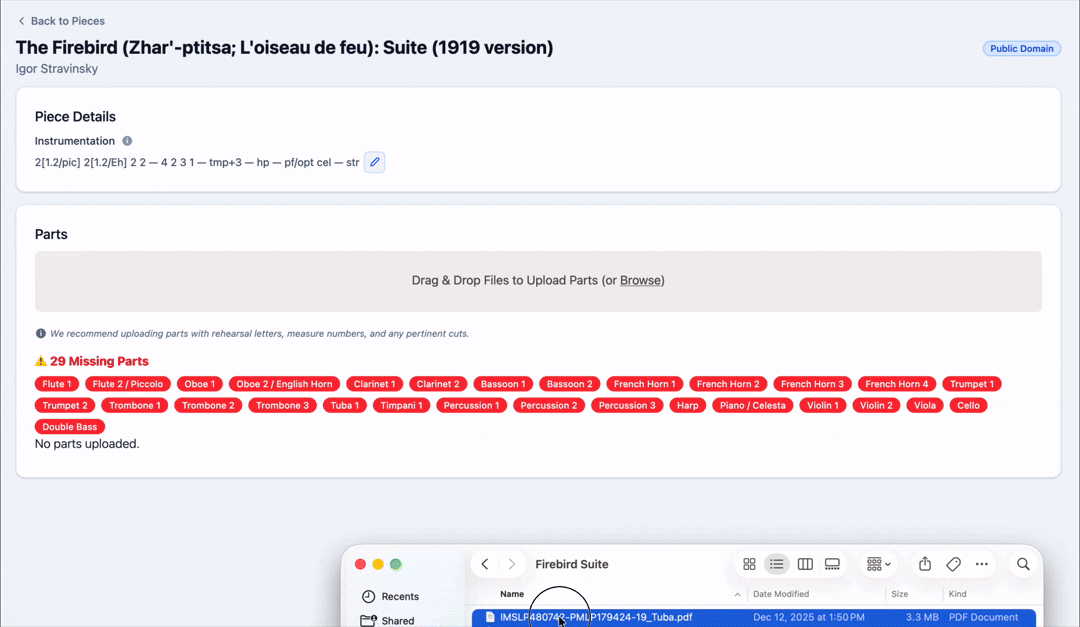The image size is (1080, 627).
Task: Select the Bassoon 1 tag
Action: tap(503, 384)
